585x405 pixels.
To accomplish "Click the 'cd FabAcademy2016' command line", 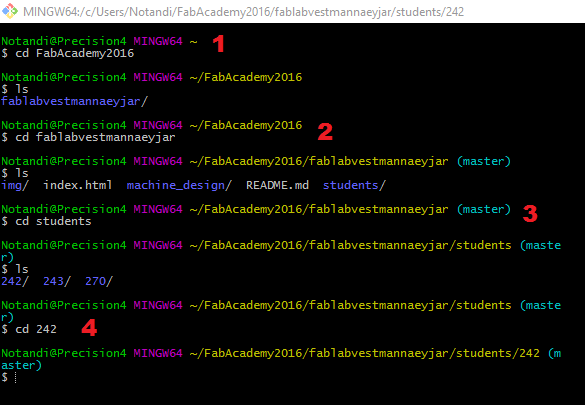I will pyautogui.click(x=68, y=53).
